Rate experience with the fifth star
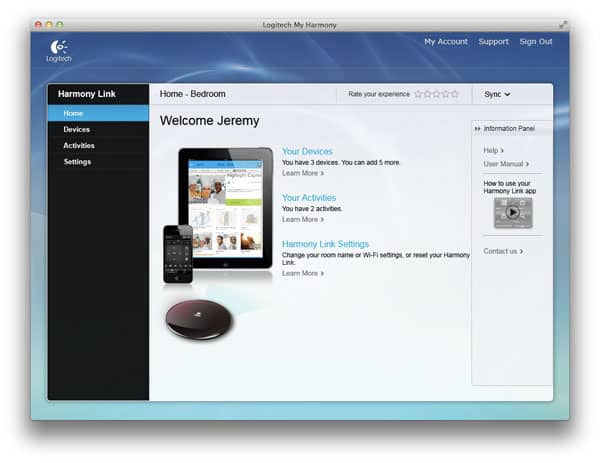 coord(455,94)
